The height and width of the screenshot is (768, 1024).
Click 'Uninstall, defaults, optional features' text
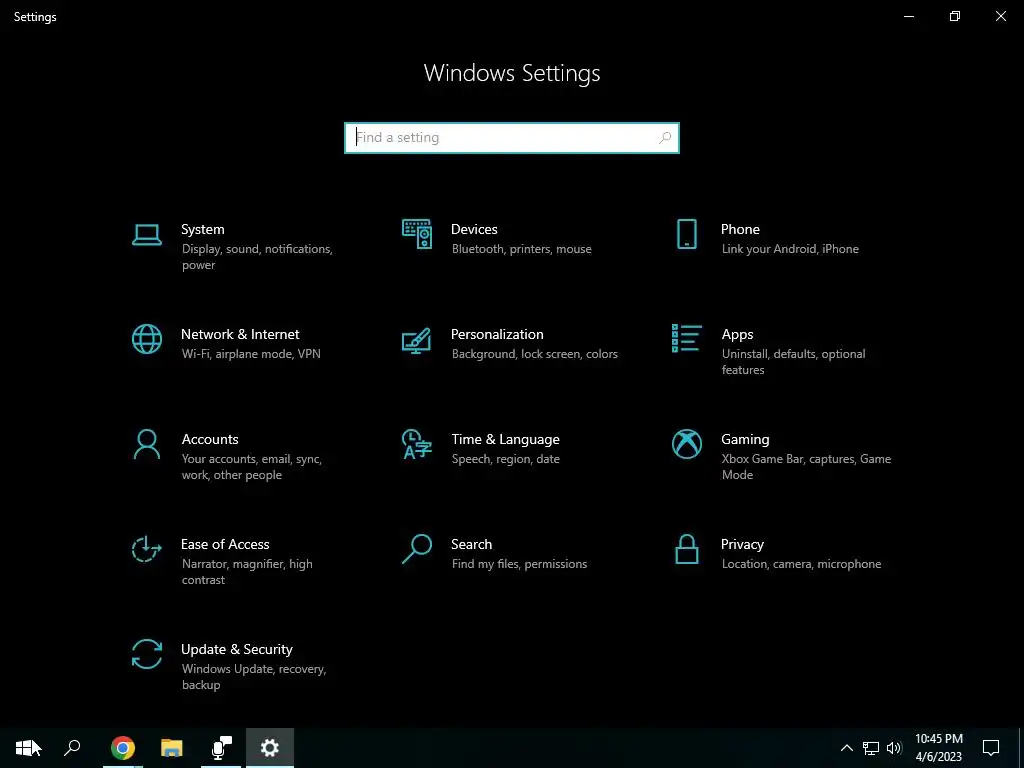pos(793,362)
